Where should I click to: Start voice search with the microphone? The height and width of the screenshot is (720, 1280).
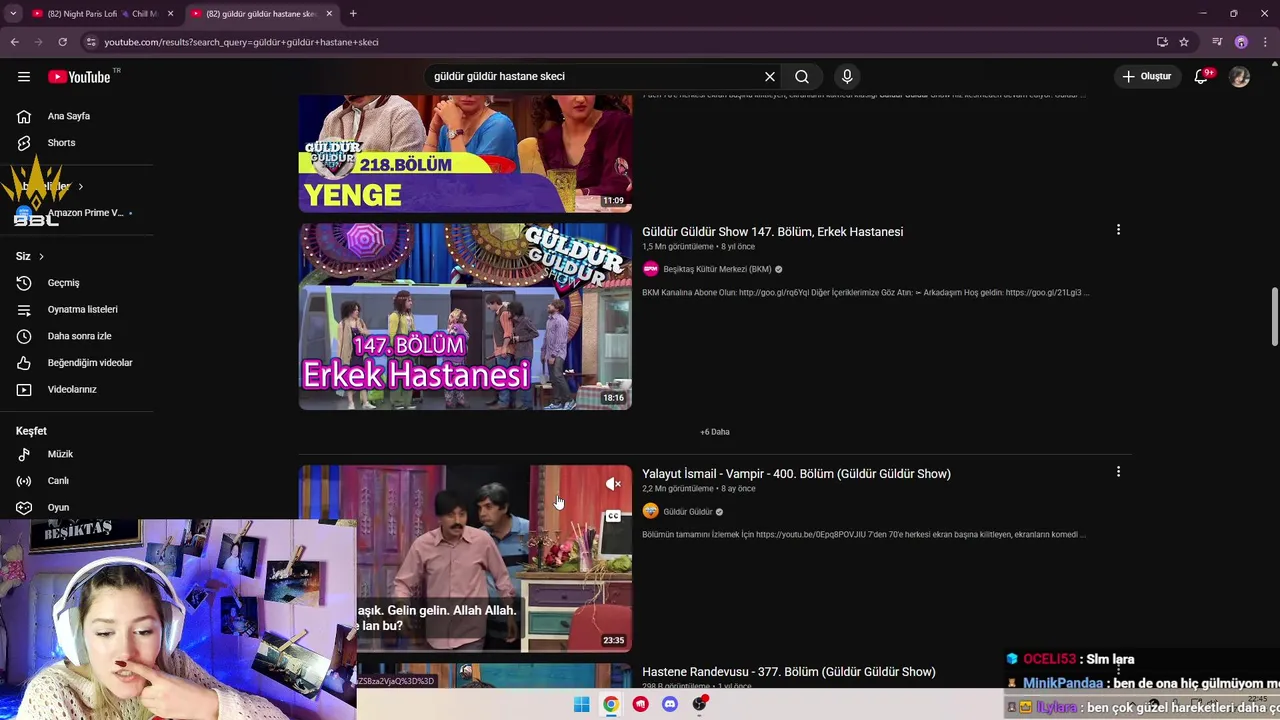[847, 77]
